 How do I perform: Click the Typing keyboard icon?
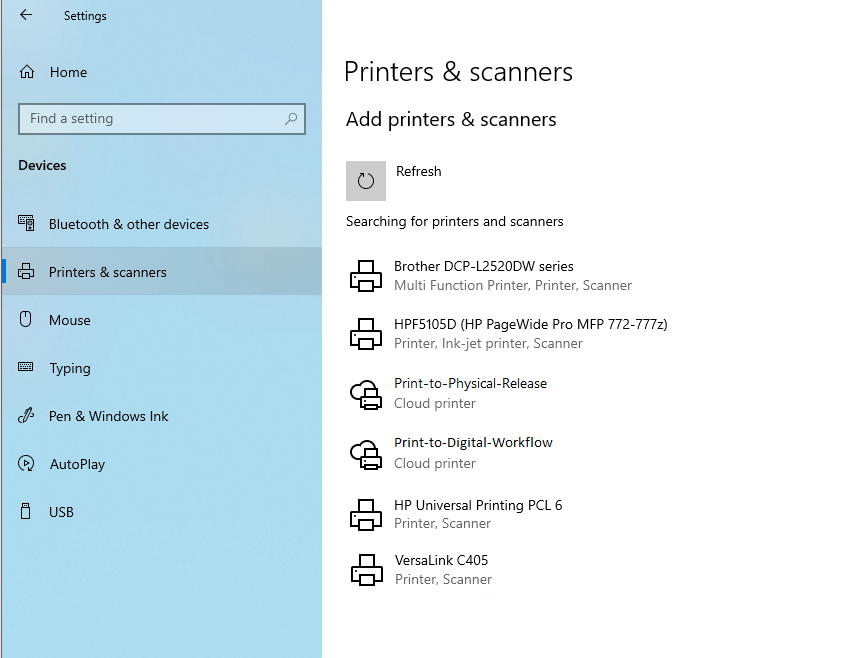tap(26, 367)
